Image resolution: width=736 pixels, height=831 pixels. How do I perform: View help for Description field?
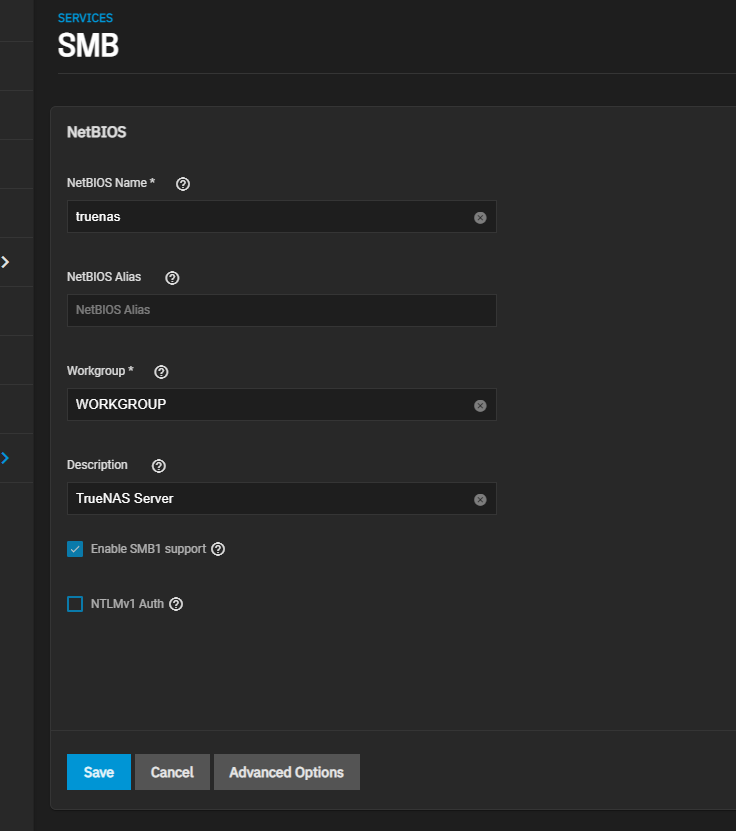pos(158,466)
